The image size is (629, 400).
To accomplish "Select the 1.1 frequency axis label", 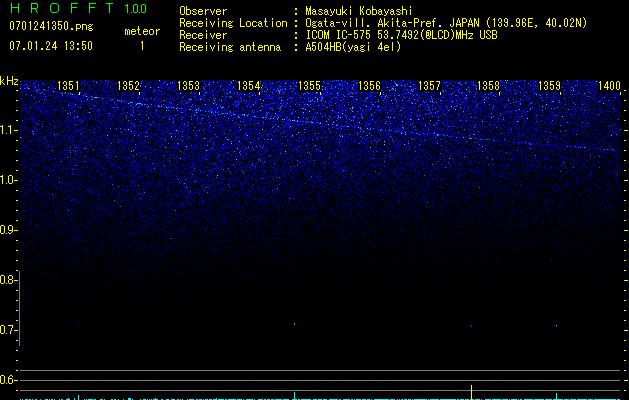I will click(x=9, y=130).
